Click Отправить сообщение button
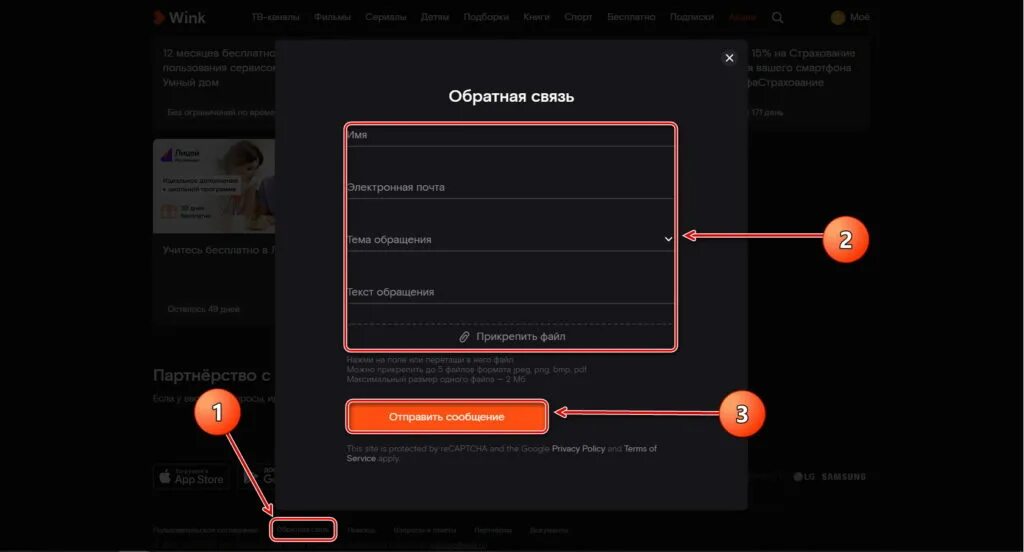Viewport: 1024px width, 552px height. pyautogui.click(x=447, y=417)
